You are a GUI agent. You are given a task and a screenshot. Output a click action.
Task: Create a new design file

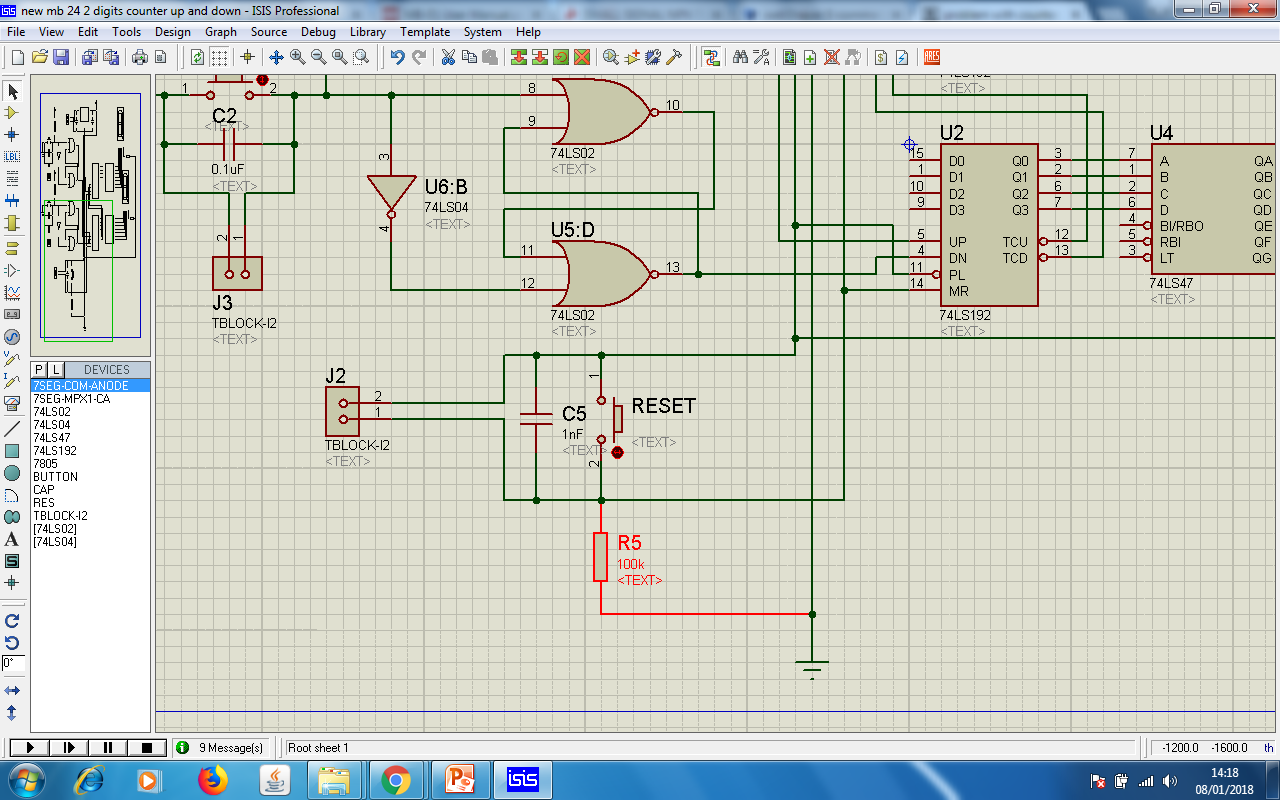tap(17, 57)
